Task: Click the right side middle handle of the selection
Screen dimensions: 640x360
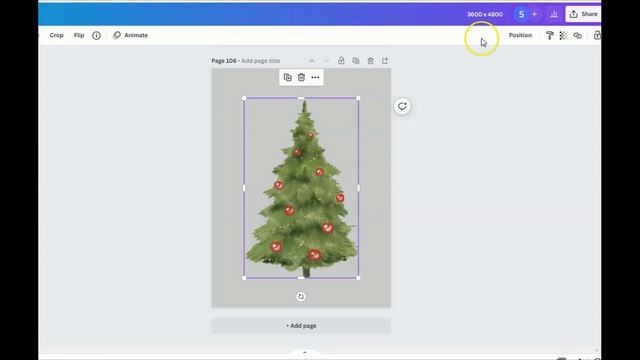Action: [x=358, y=188]
